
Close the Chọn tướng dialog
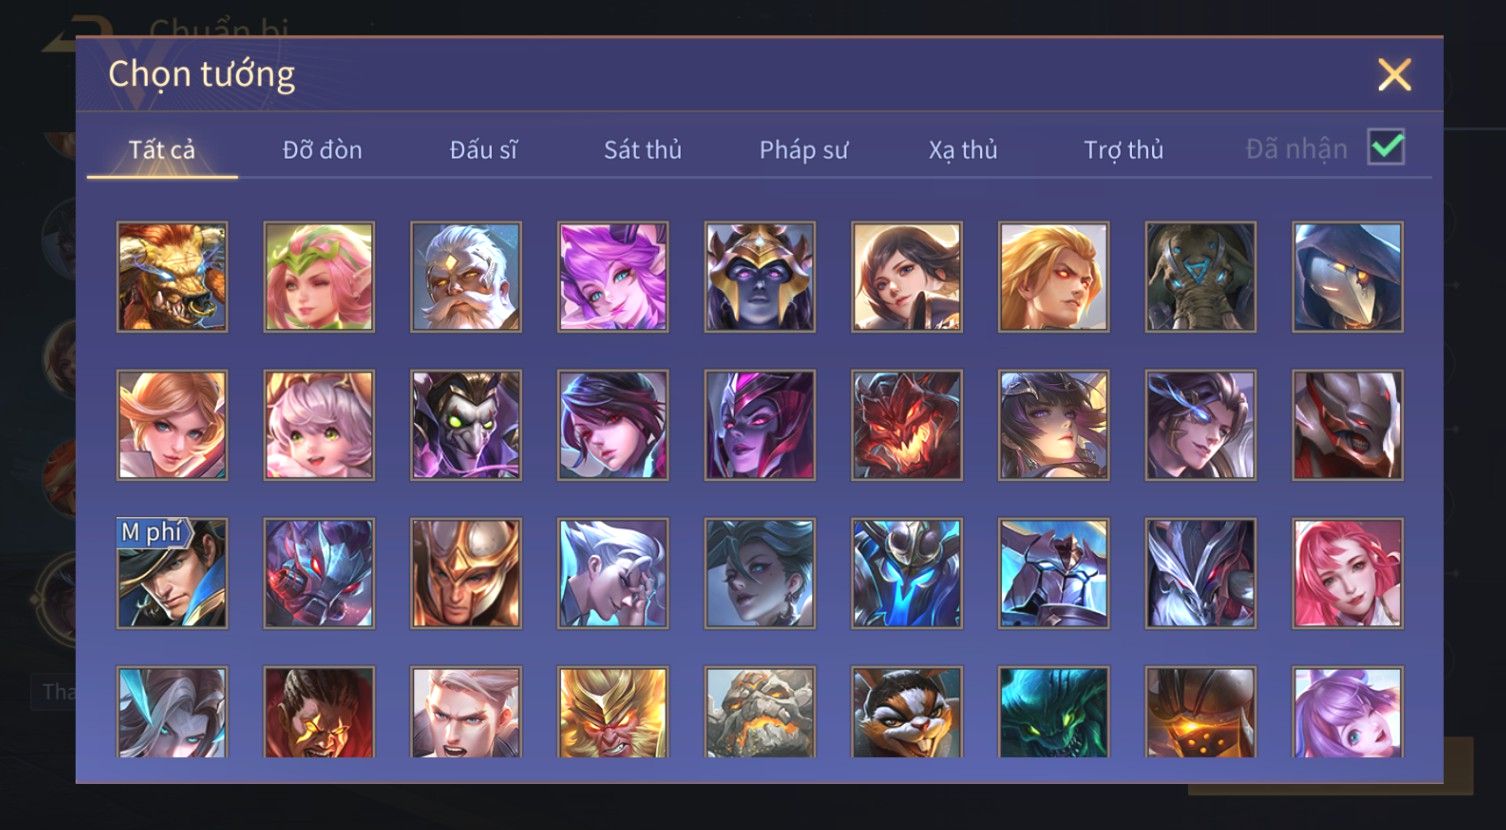1394,75
